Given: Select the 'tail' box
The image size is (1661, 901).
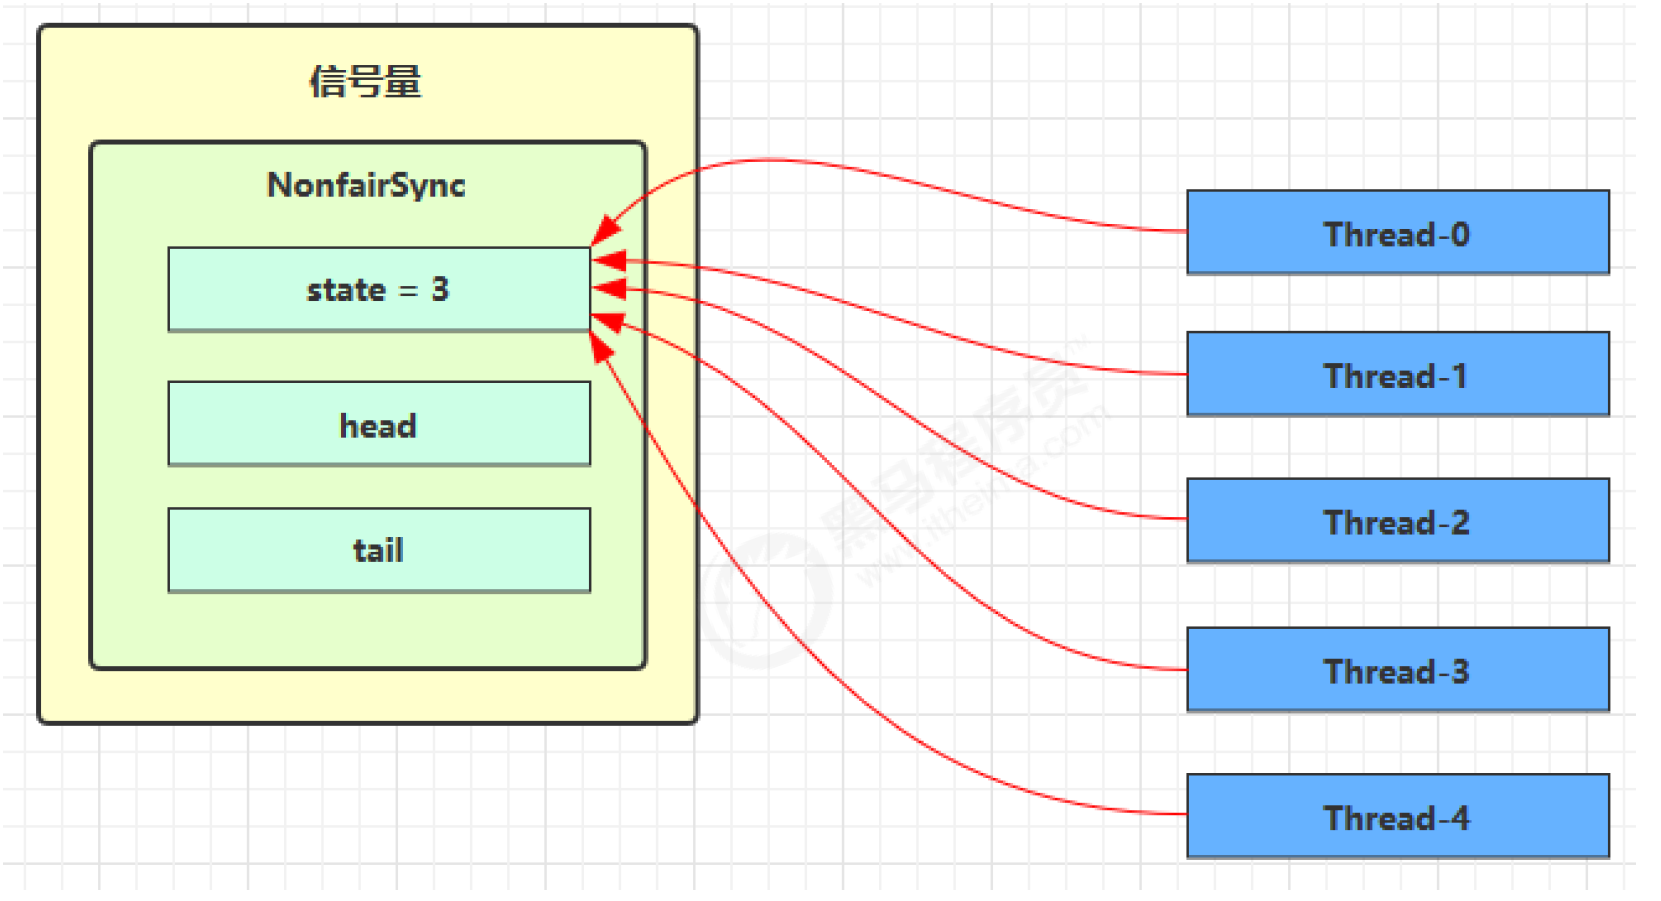Looking at the screenshot, I should click(379, 550).
